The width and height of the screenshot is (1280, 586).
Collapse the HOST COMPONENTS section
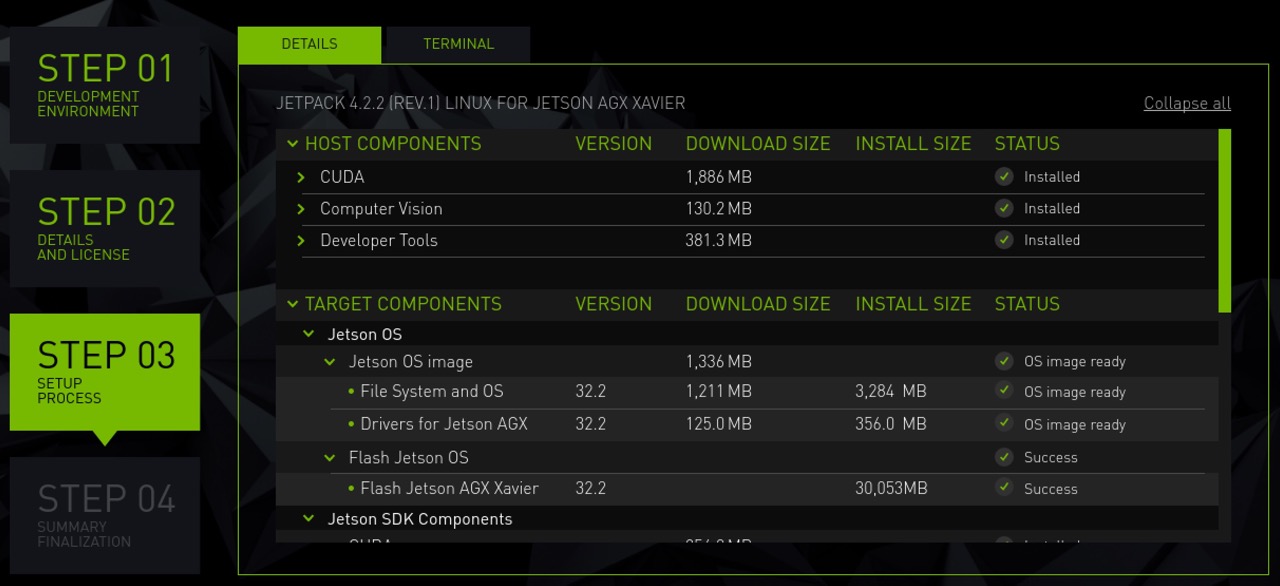pos(292,144)
